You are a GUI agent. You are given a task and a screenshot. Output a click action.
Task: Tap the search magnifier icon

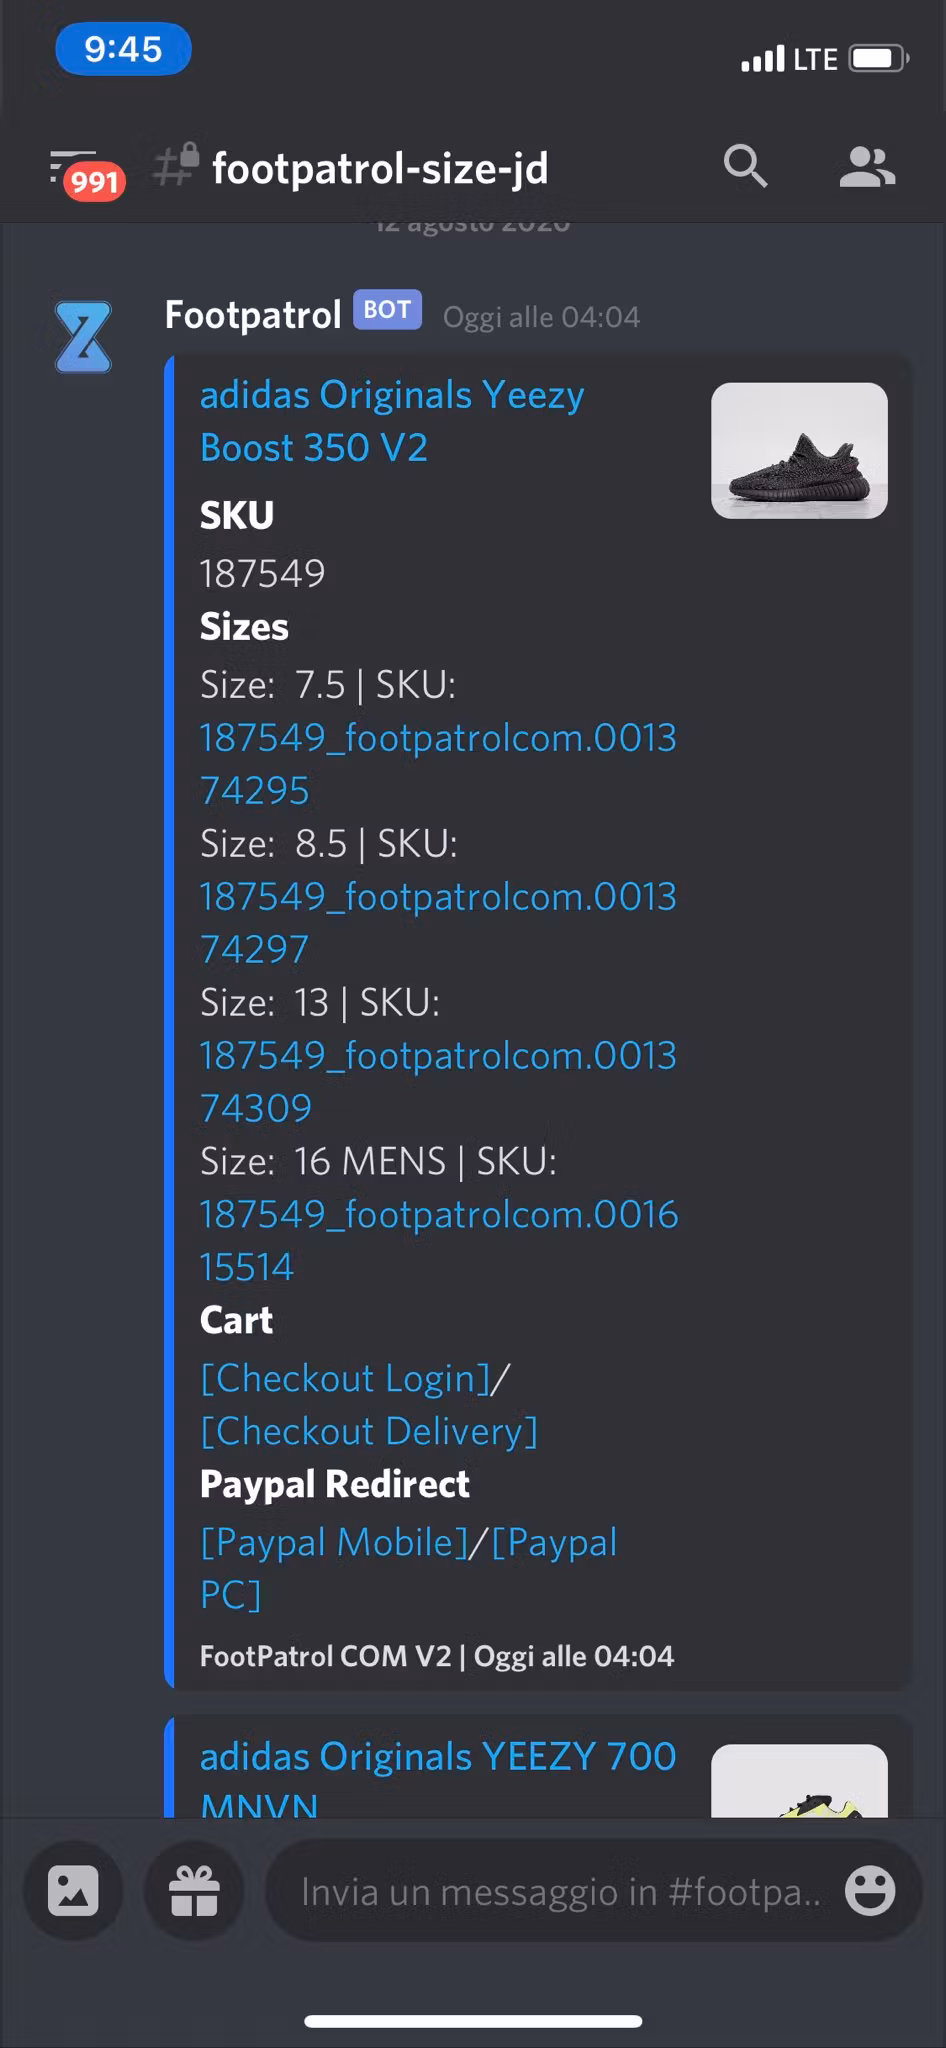745,166
